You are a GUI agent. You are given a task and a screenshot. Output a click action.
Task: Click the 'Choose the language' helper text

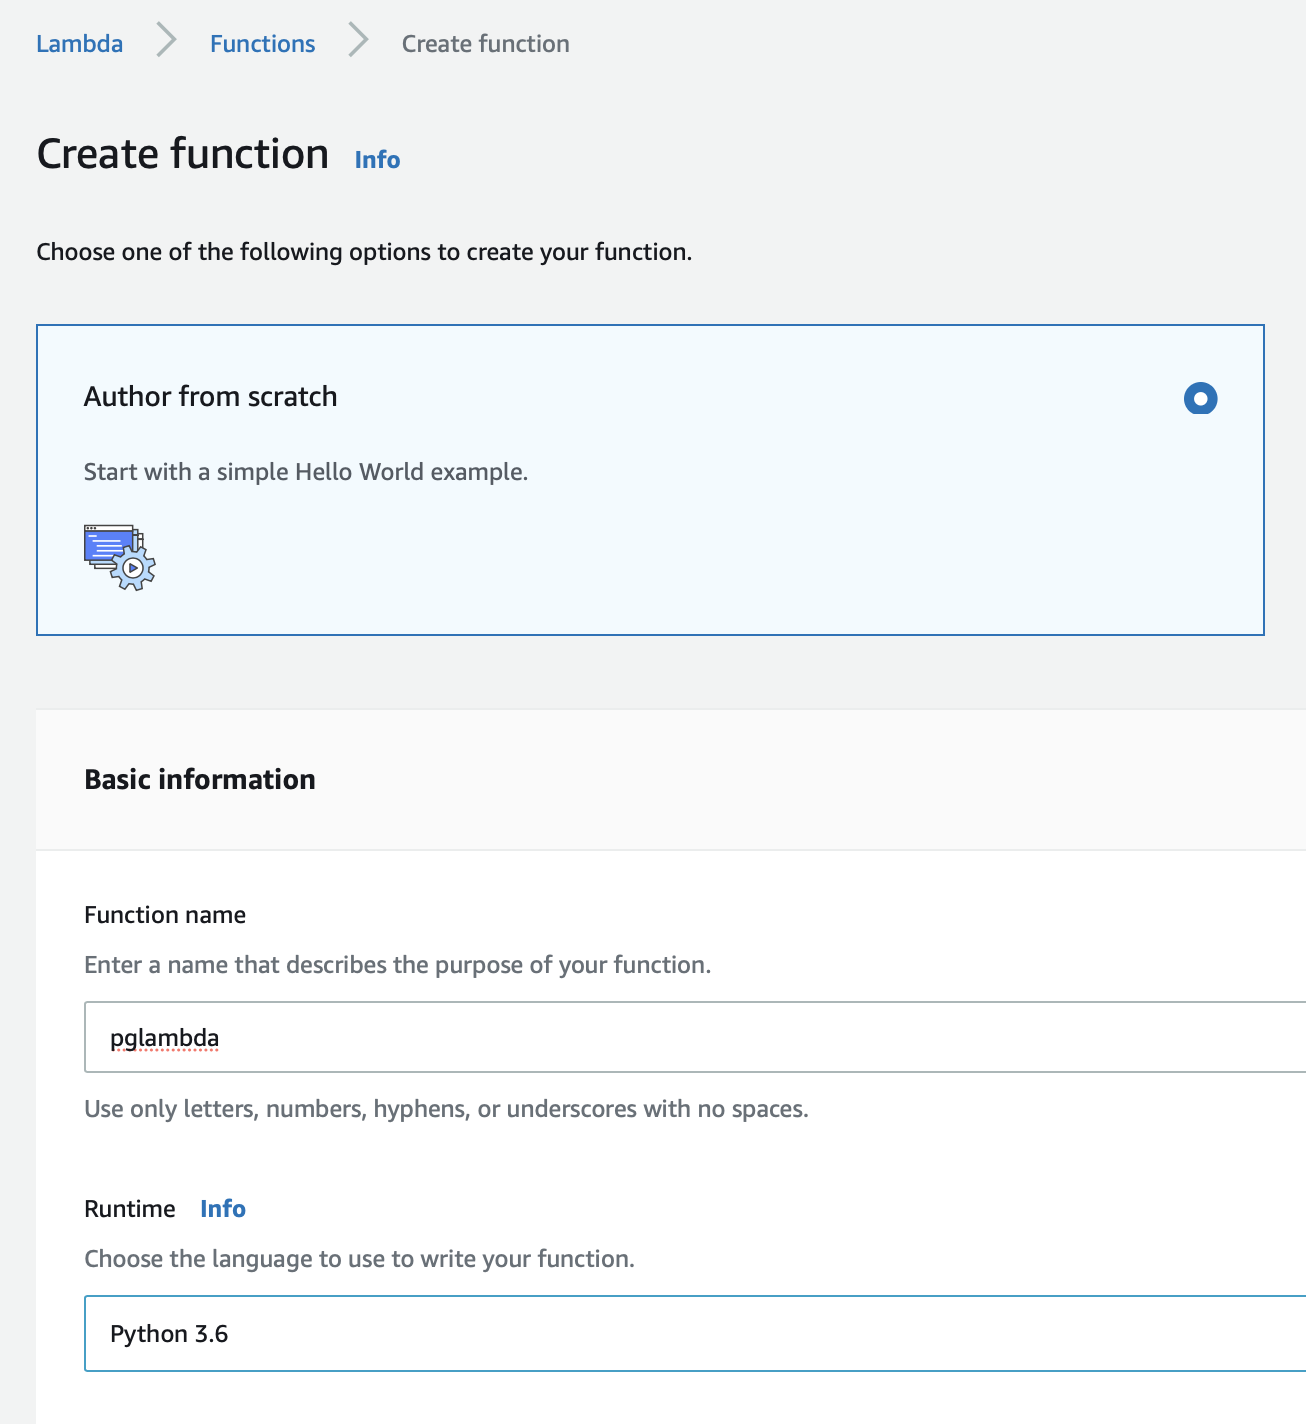[x=359, y=1259]
